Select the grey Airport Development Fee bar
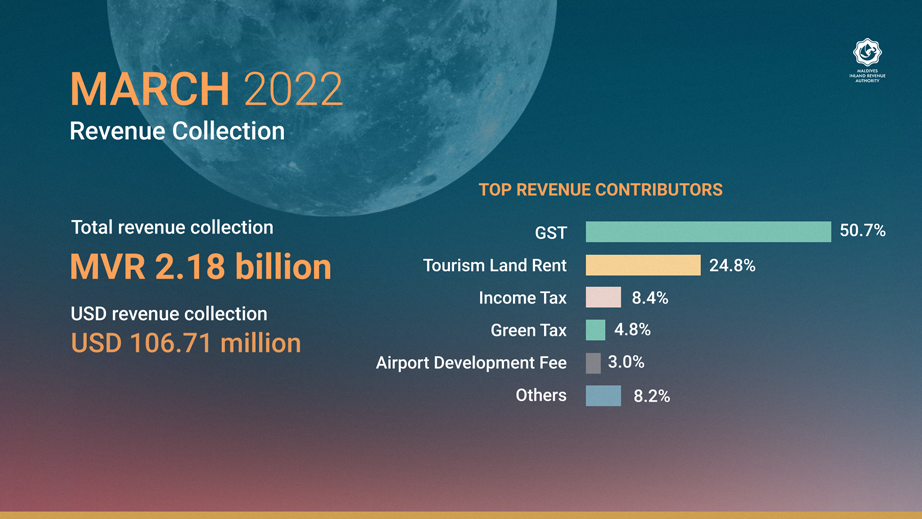The image size is (922, 519). tap(593, 363)
